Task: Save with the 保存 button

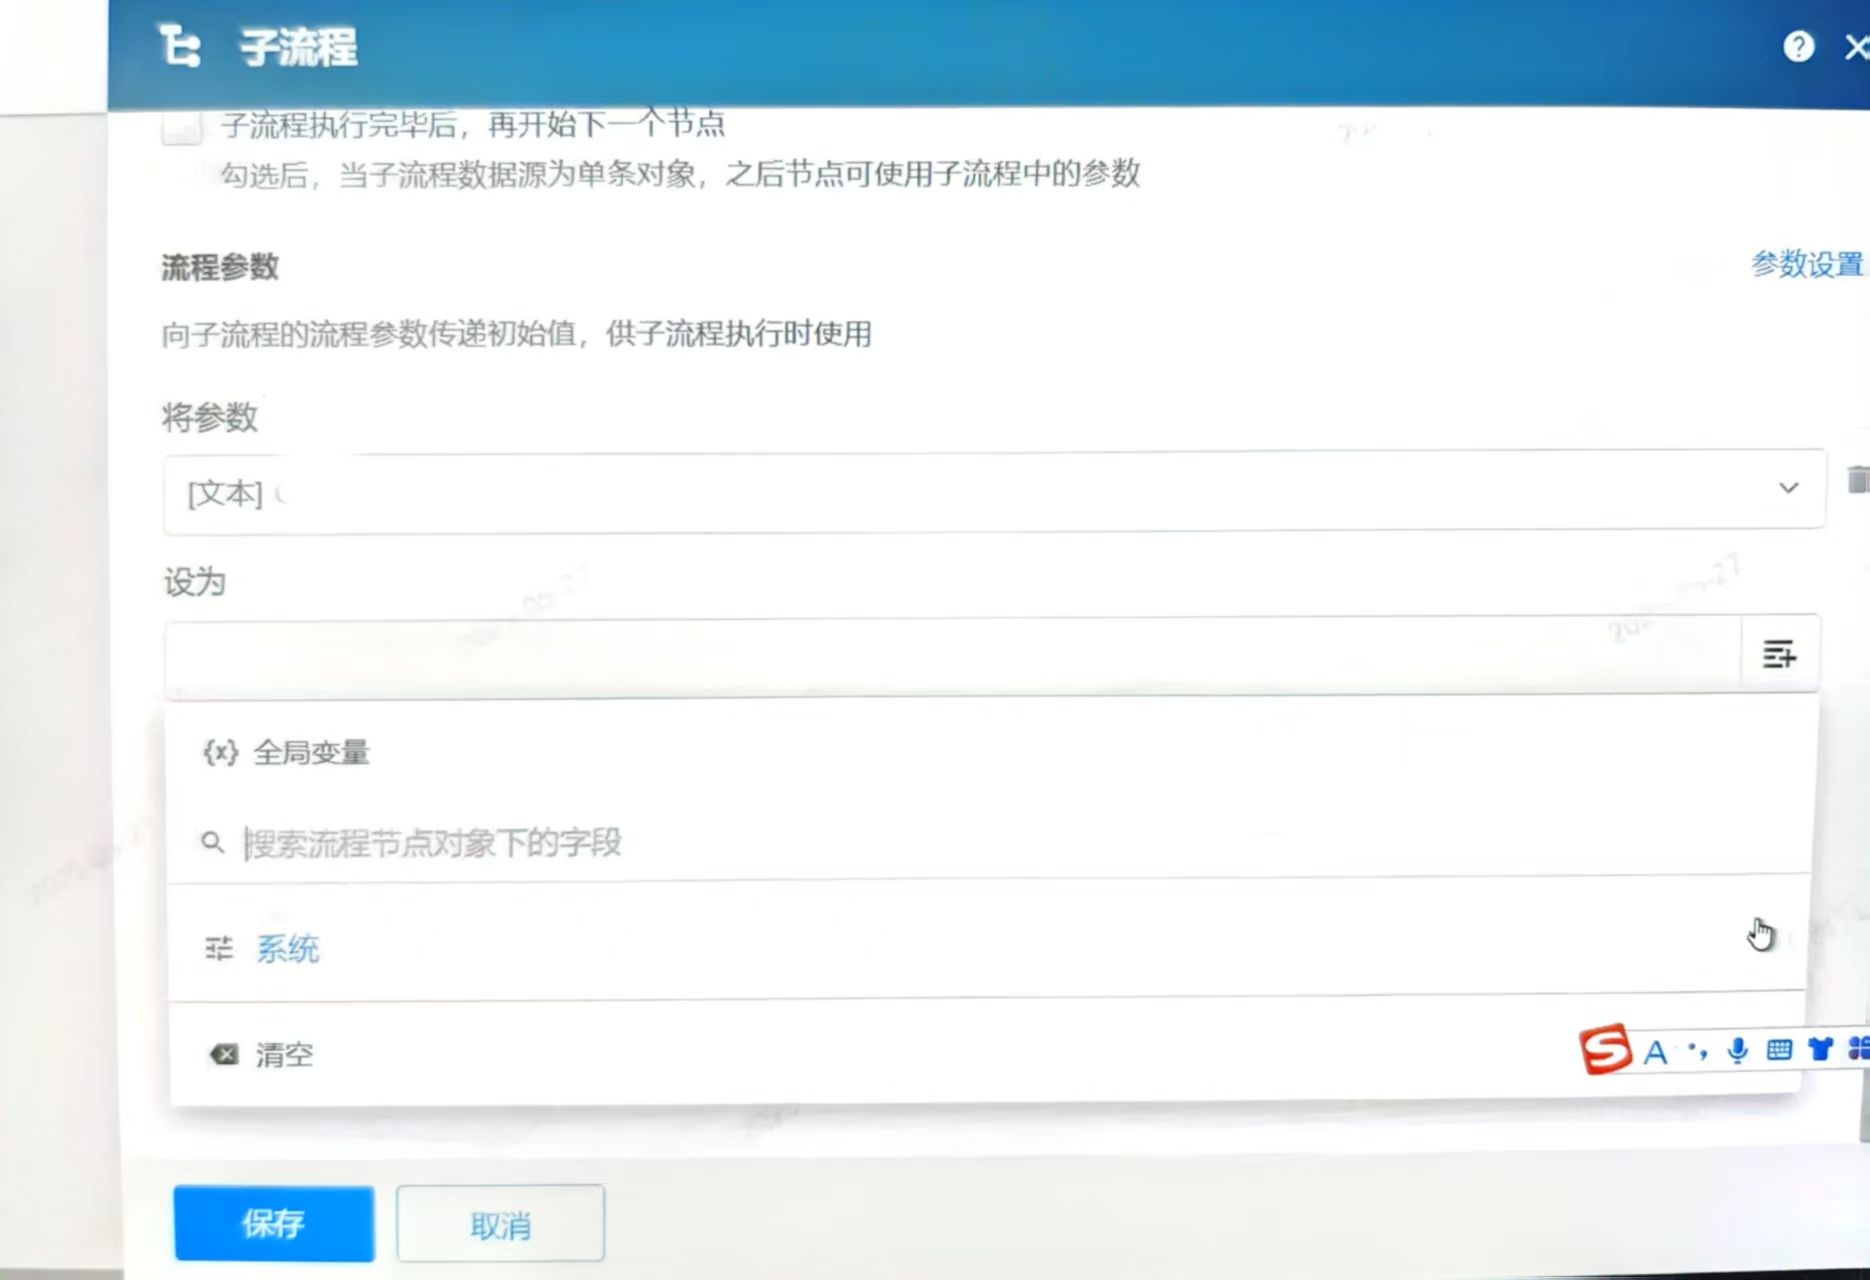Action: coord(274,1222)
